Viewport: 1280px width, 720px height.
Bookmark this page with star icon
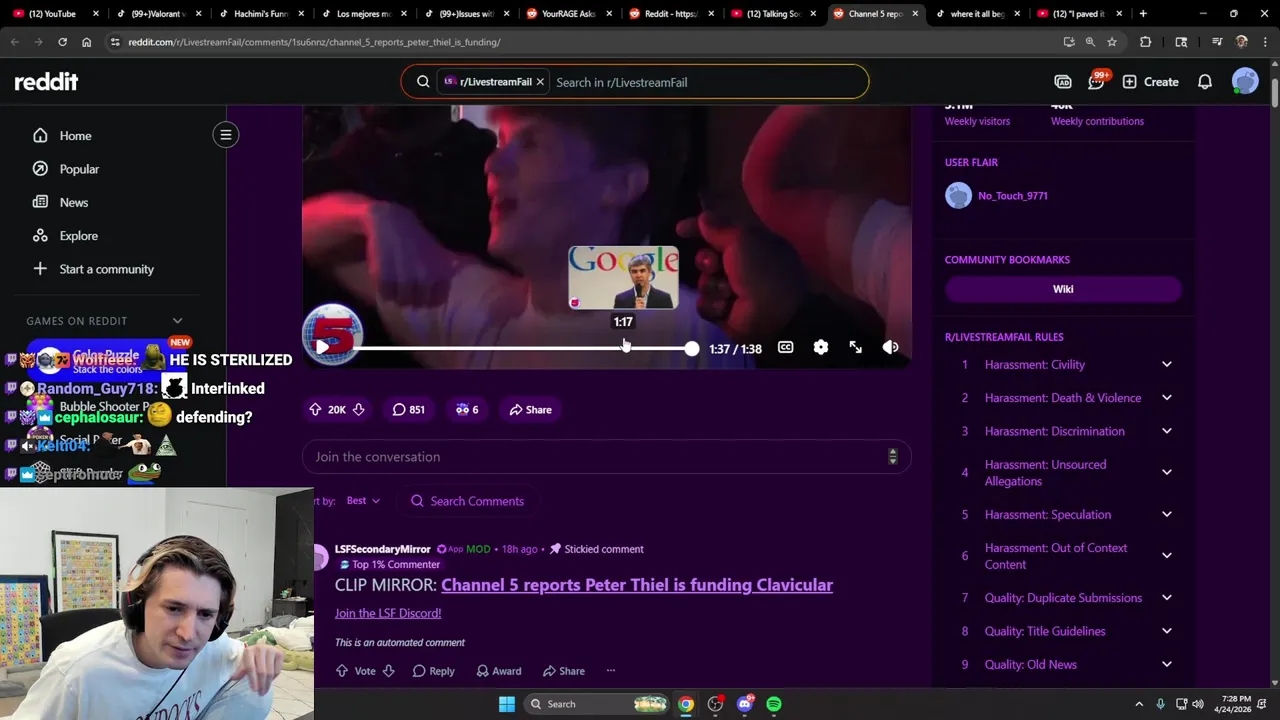(x=1112, y=42)
